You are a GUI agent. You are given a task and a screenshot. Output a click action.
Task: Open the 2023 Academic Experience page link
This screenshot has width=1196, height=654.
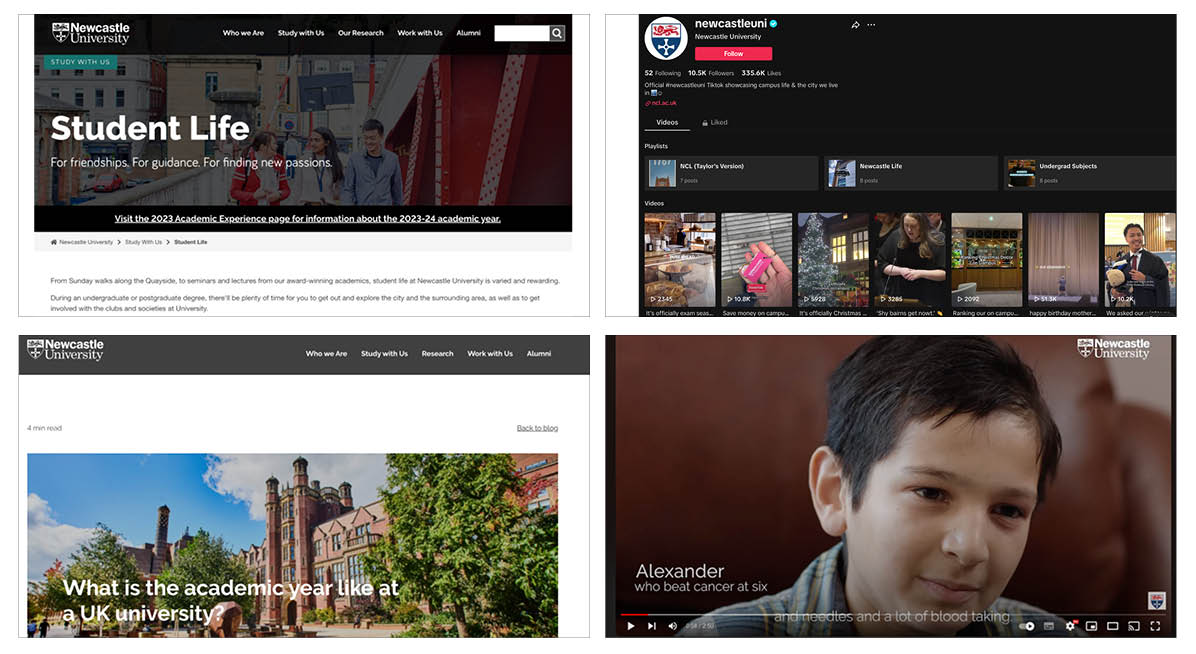click(307, 218)
